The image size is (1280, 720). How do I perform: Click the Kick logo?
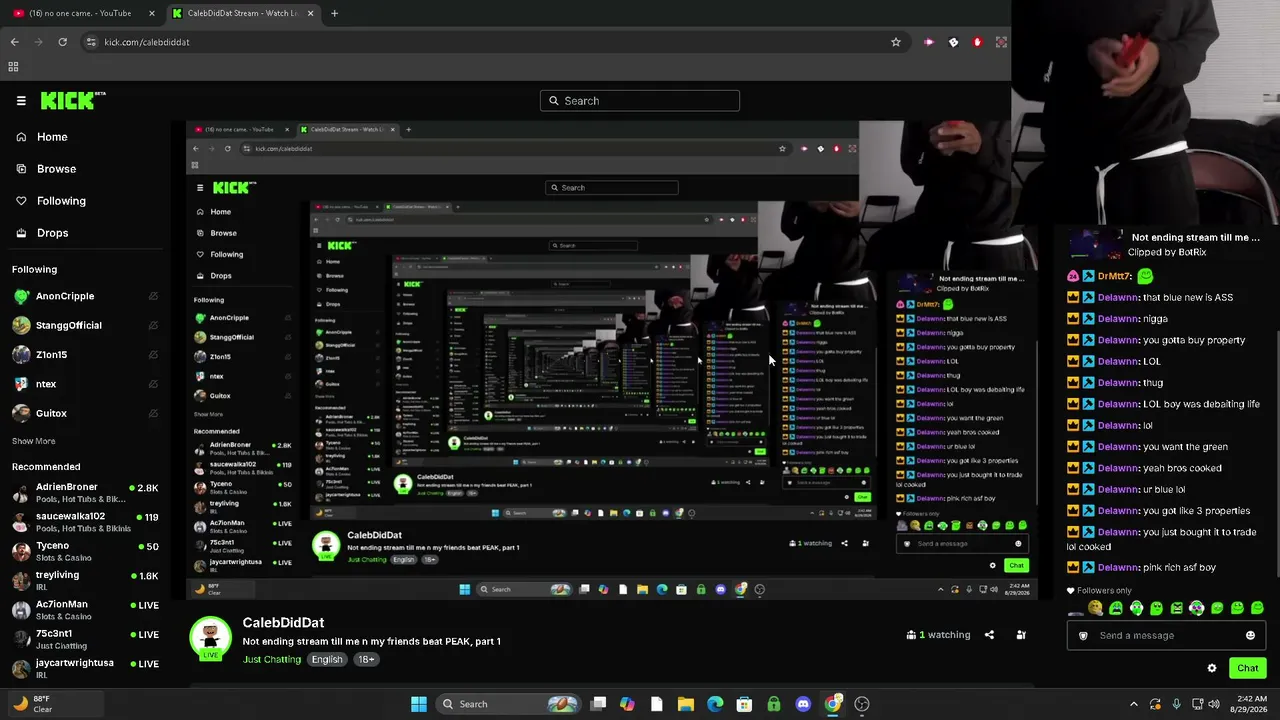pos(73,100)
